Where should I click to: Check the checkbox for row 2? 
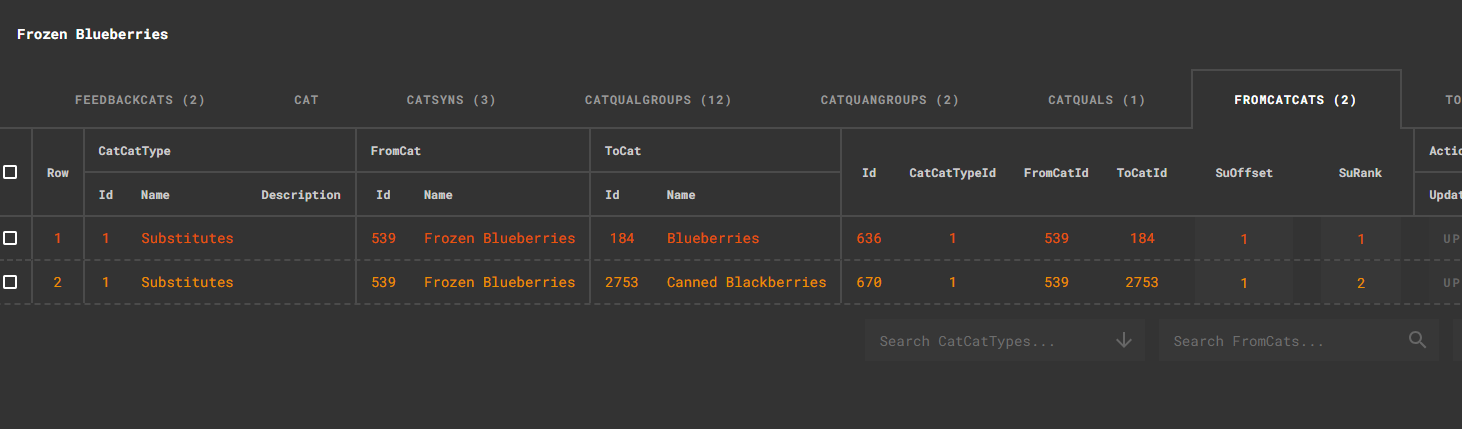click(x=10, y=282)
